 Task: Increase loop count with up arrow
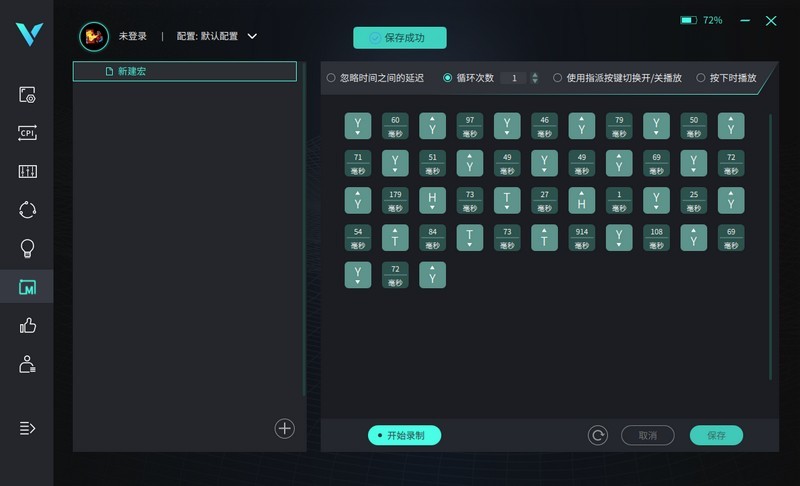[x=535, y=75]
